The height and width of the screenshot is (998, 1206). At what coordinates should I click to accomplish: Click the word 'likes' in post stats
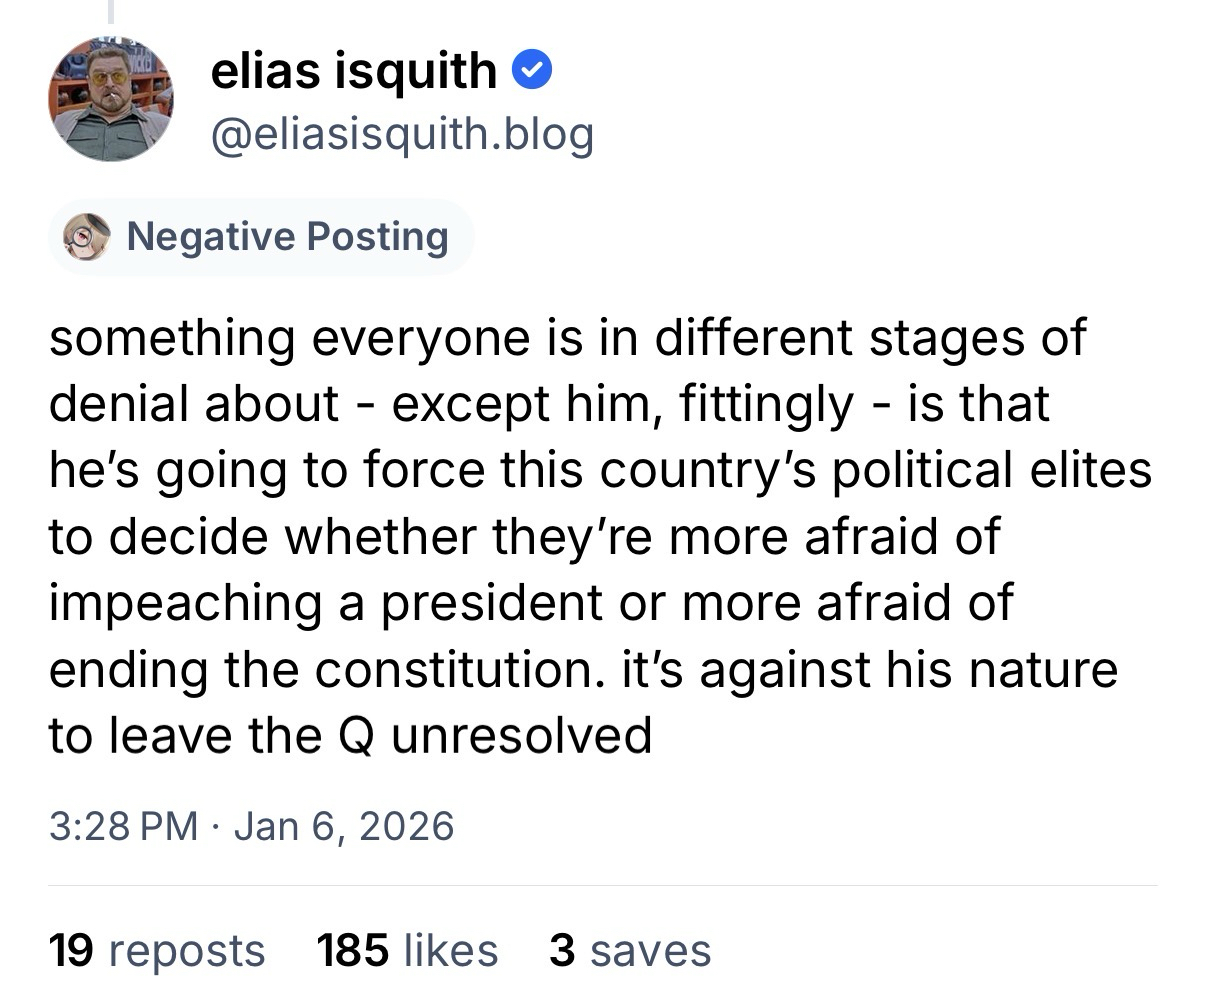450,950
